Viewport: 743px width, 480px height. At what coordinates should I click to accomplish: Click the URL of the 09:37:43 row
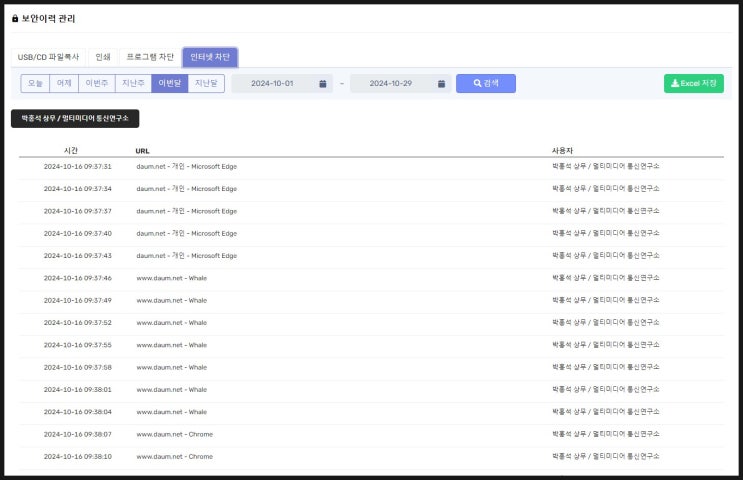pyautogui.click(x=187, y=255)
